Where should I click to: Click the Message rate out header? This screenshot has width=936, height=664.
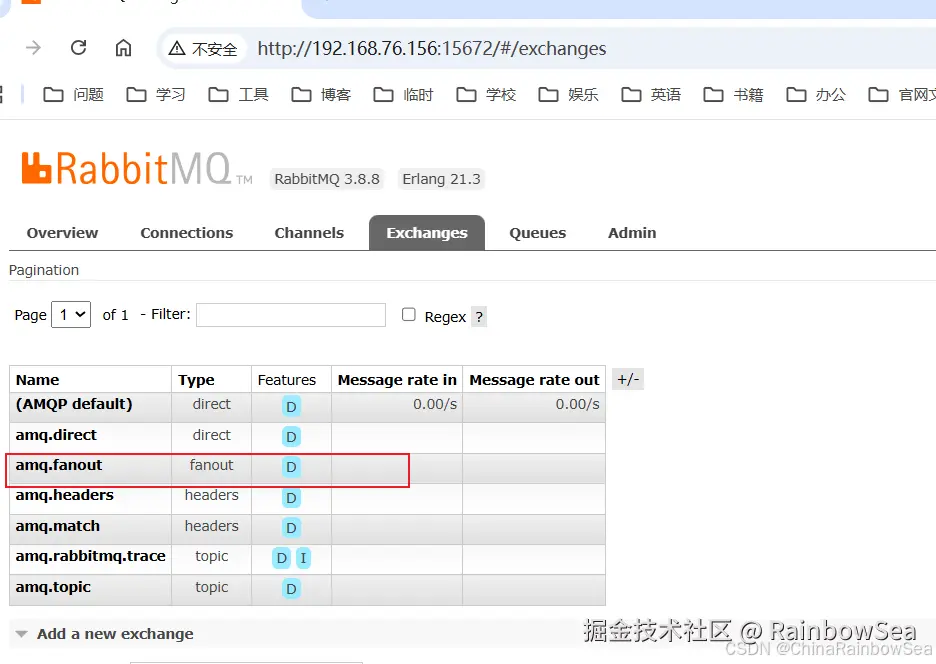pyautogui.click(x=534, y=380)
